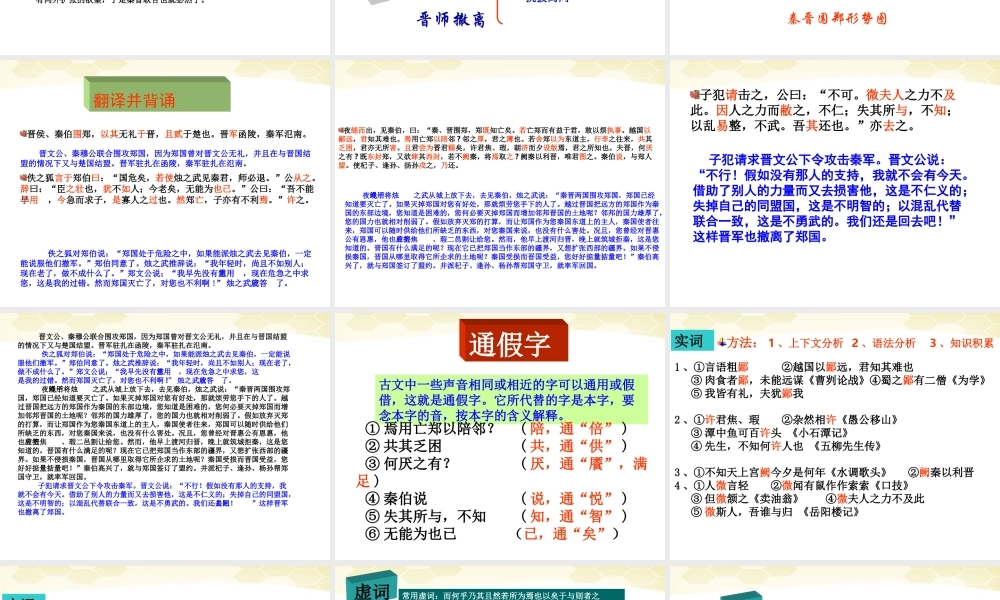The image size is (1000, 600).
Task: Select the 虚词 slide thumbnail in the partly visible last row
Action: click(500, 583)
